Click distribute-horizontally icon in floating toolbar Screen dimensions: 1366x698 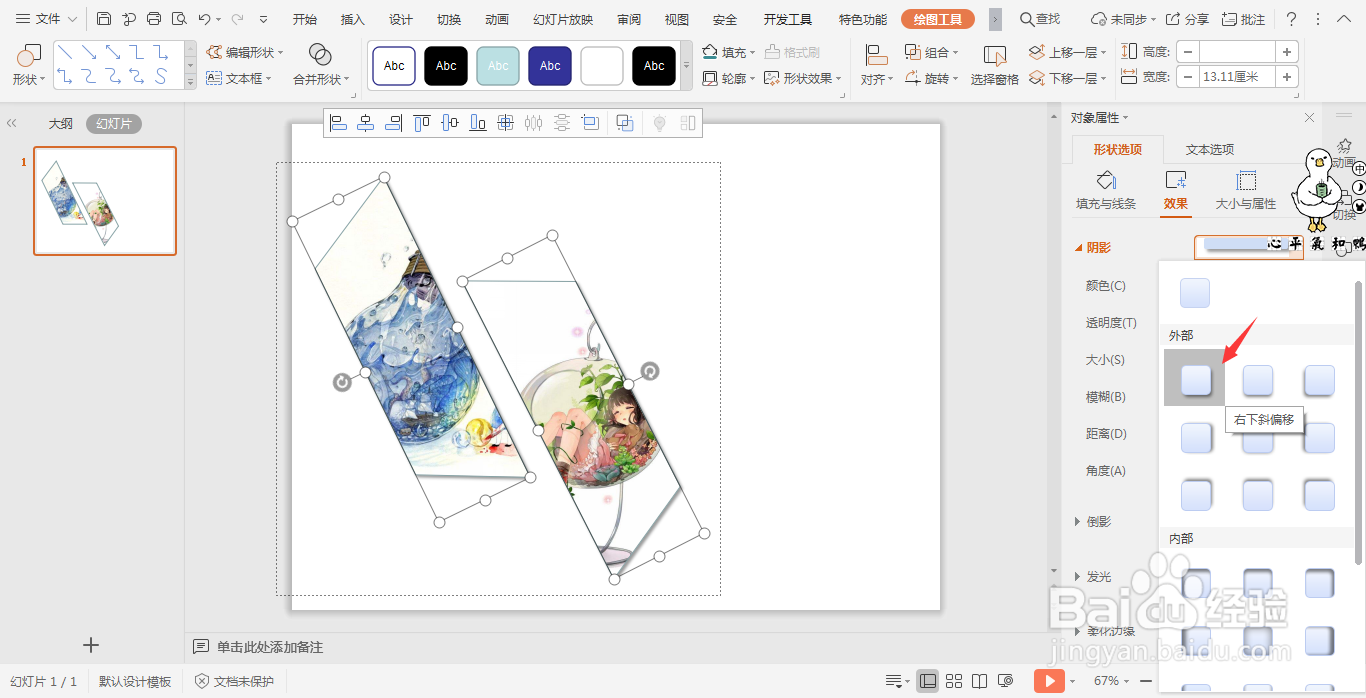534,123
